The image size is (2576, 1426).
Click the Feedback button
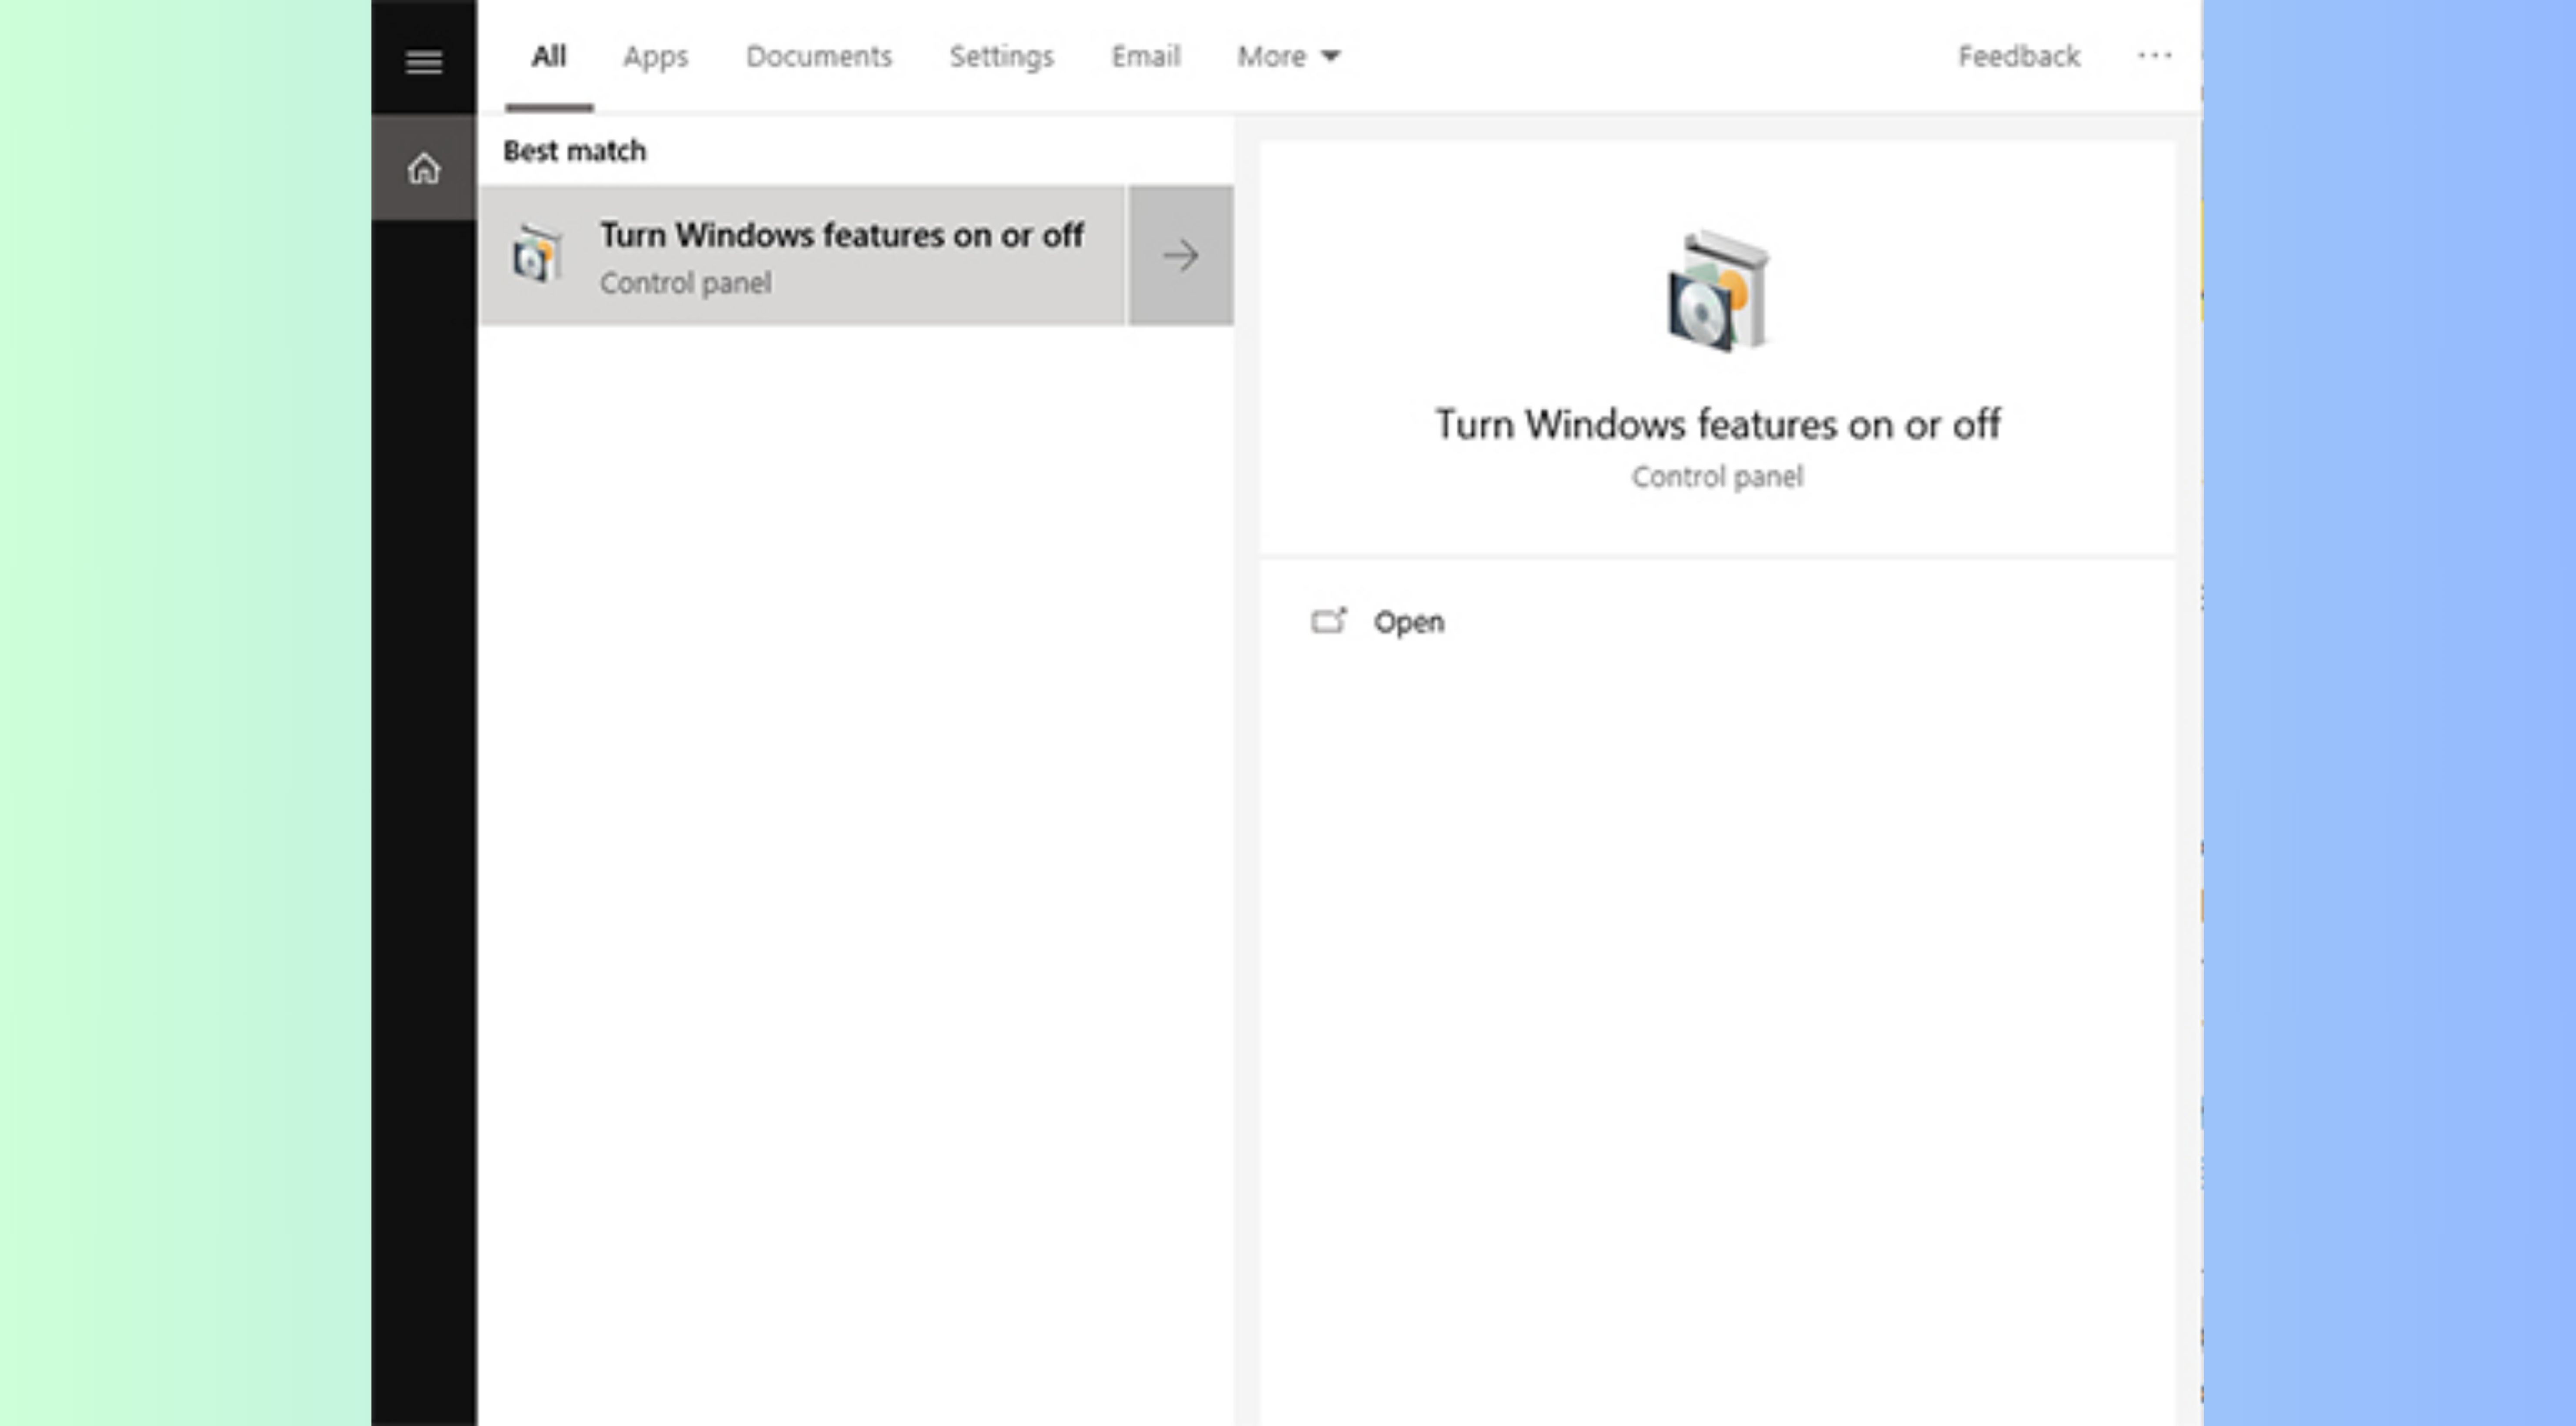(x=2019, y=57)
